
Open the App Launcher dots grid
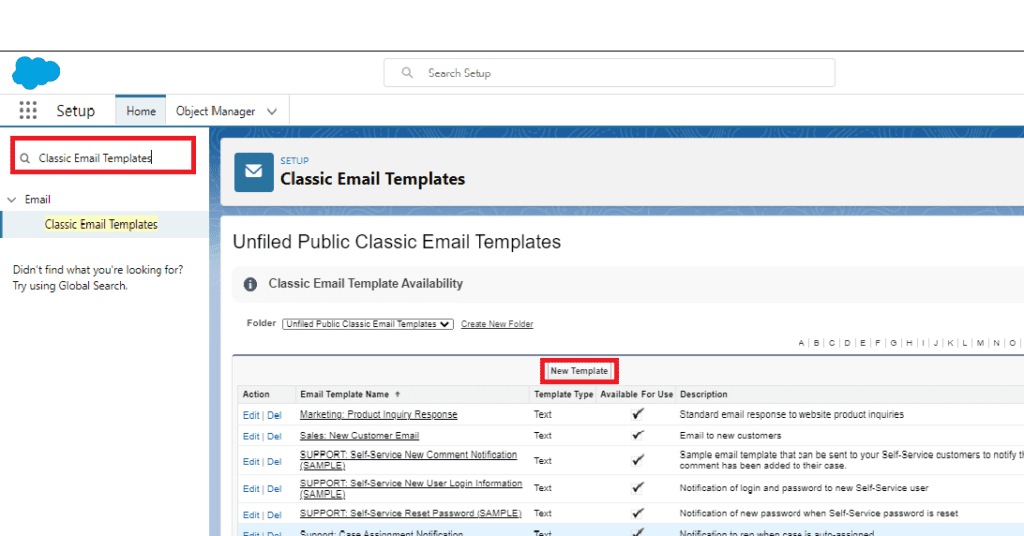coord(28,110)
